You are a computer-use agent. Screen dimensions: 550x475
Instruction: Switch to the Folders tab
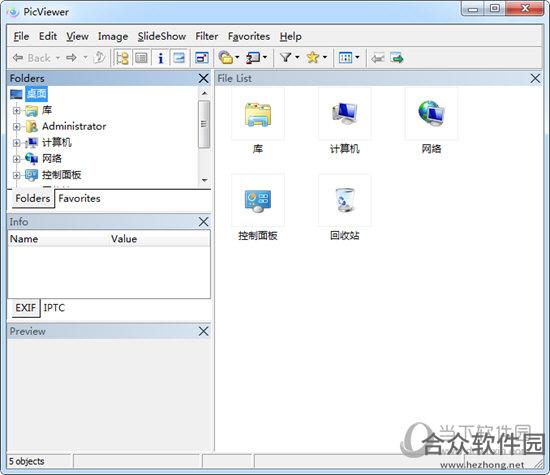[33, 199]
